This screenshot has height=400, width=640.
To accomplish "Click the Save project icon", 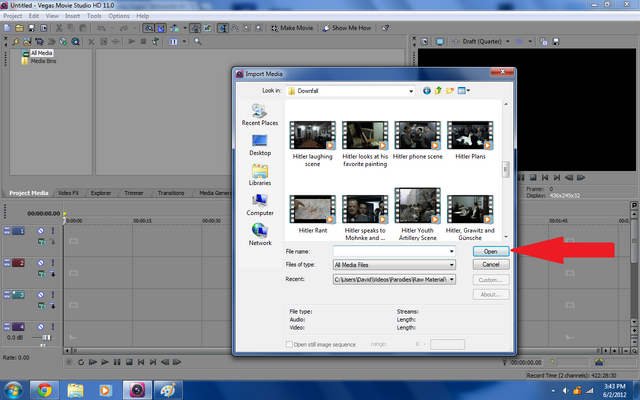I will [31, 28].
